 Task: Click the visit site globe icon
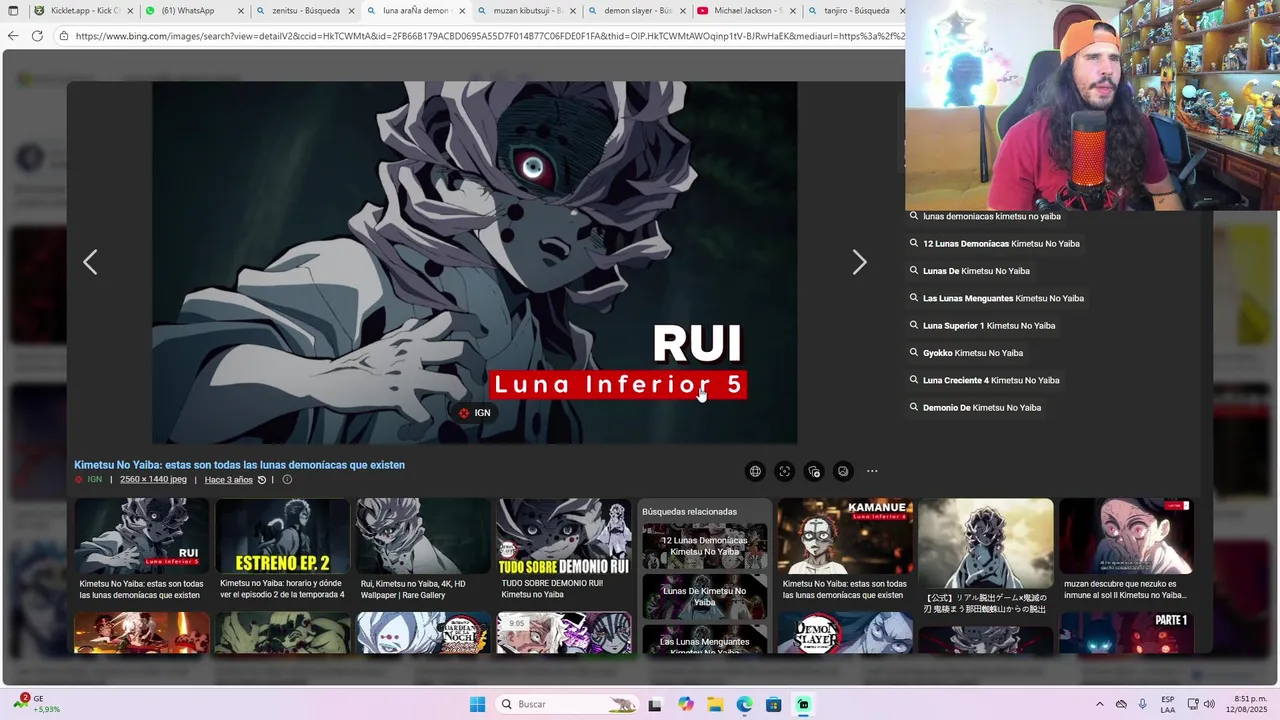[x=755, y=471]
